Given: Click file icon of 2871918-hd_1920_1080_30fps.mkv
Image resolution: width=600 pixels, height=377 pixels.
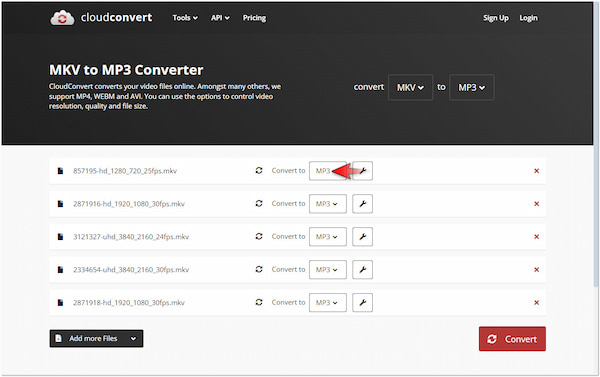Looking at the screenshot, I should pos(60,302).
